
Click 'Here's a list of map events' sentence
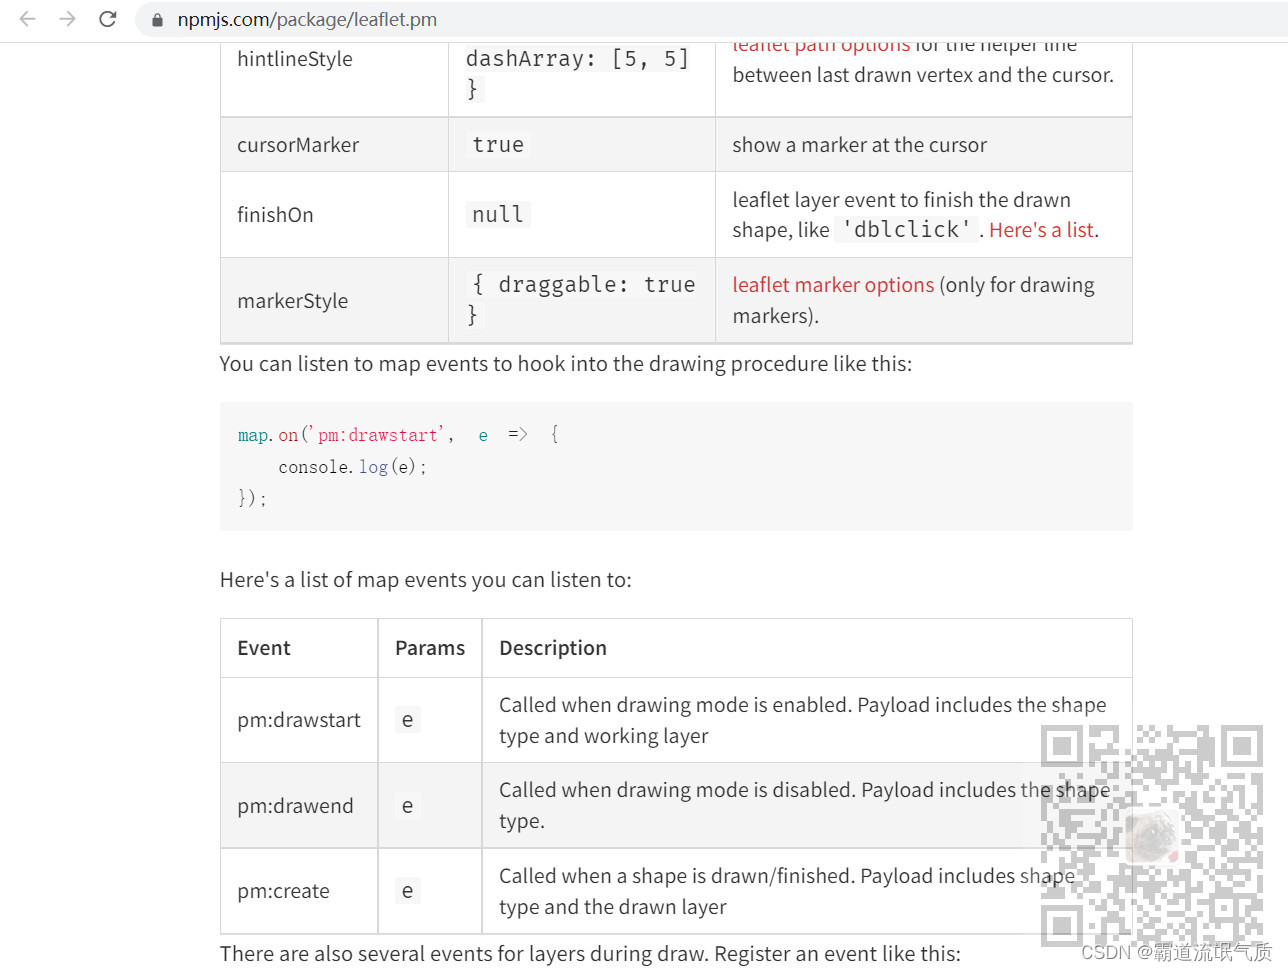[x=426, y=580]
